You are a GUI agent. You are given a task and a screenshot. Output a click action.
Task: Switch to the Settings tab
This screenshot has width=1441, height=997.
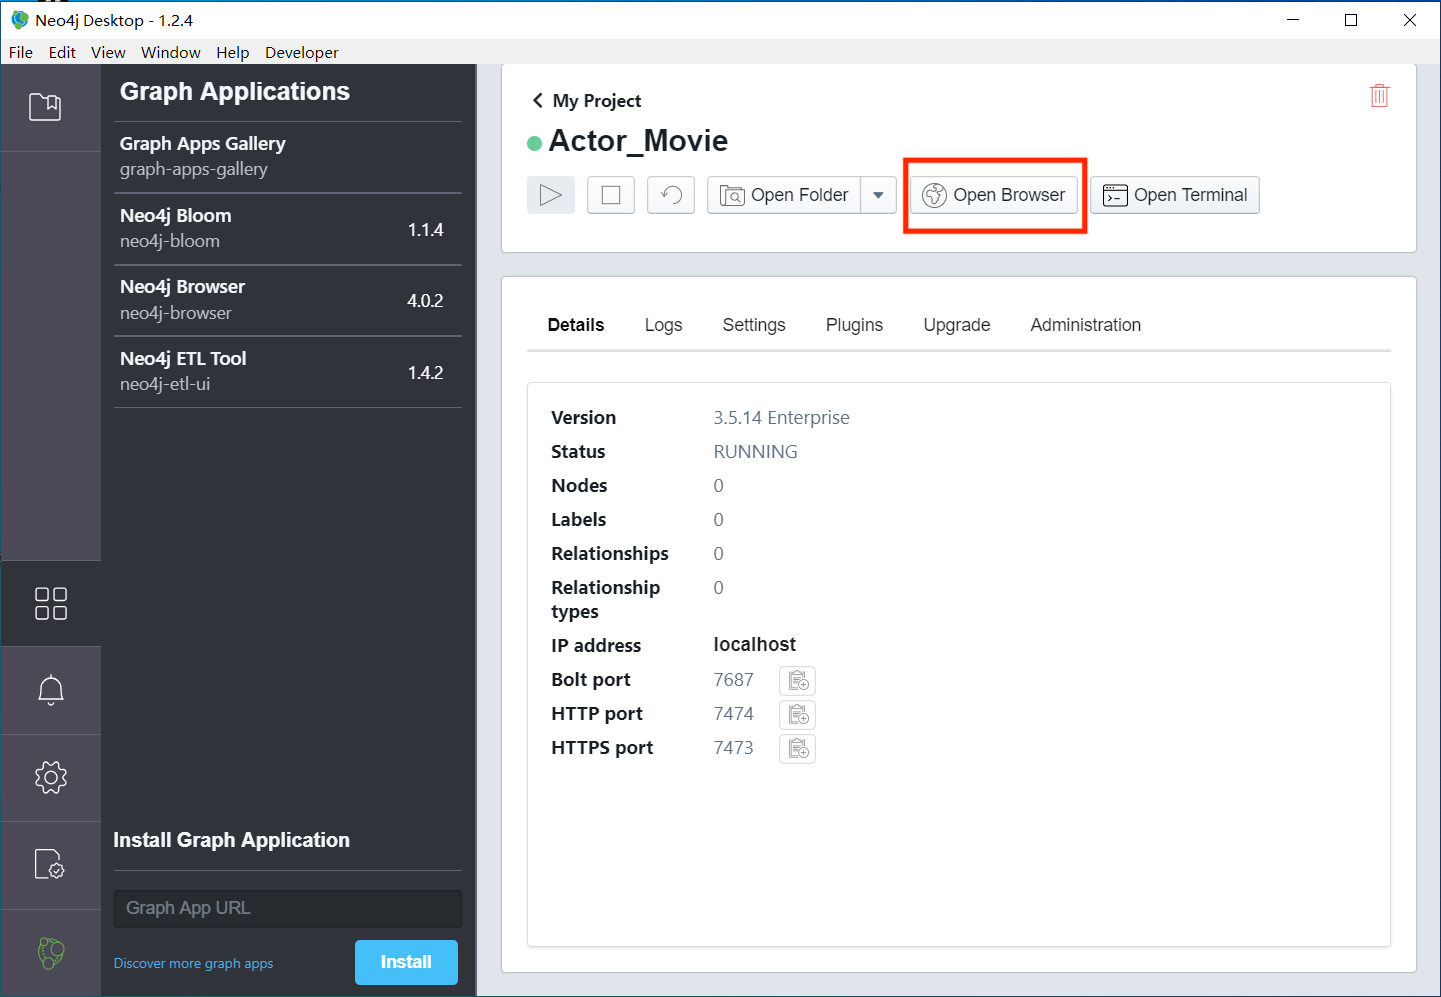pyautogui.click(x=754, y=325)
